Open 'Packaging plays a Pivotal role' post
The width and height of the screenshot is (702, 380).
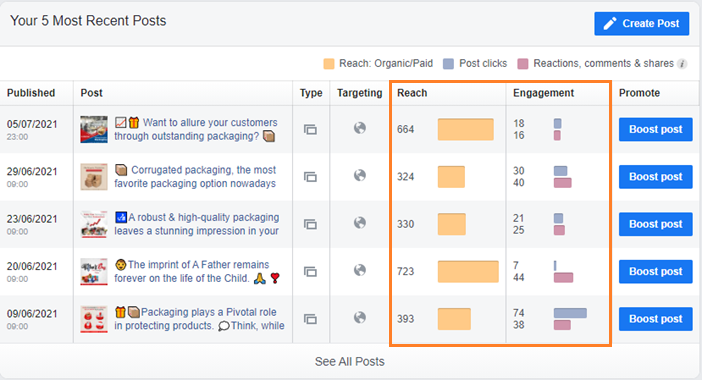pyautogui.click(x=199, y=319)
